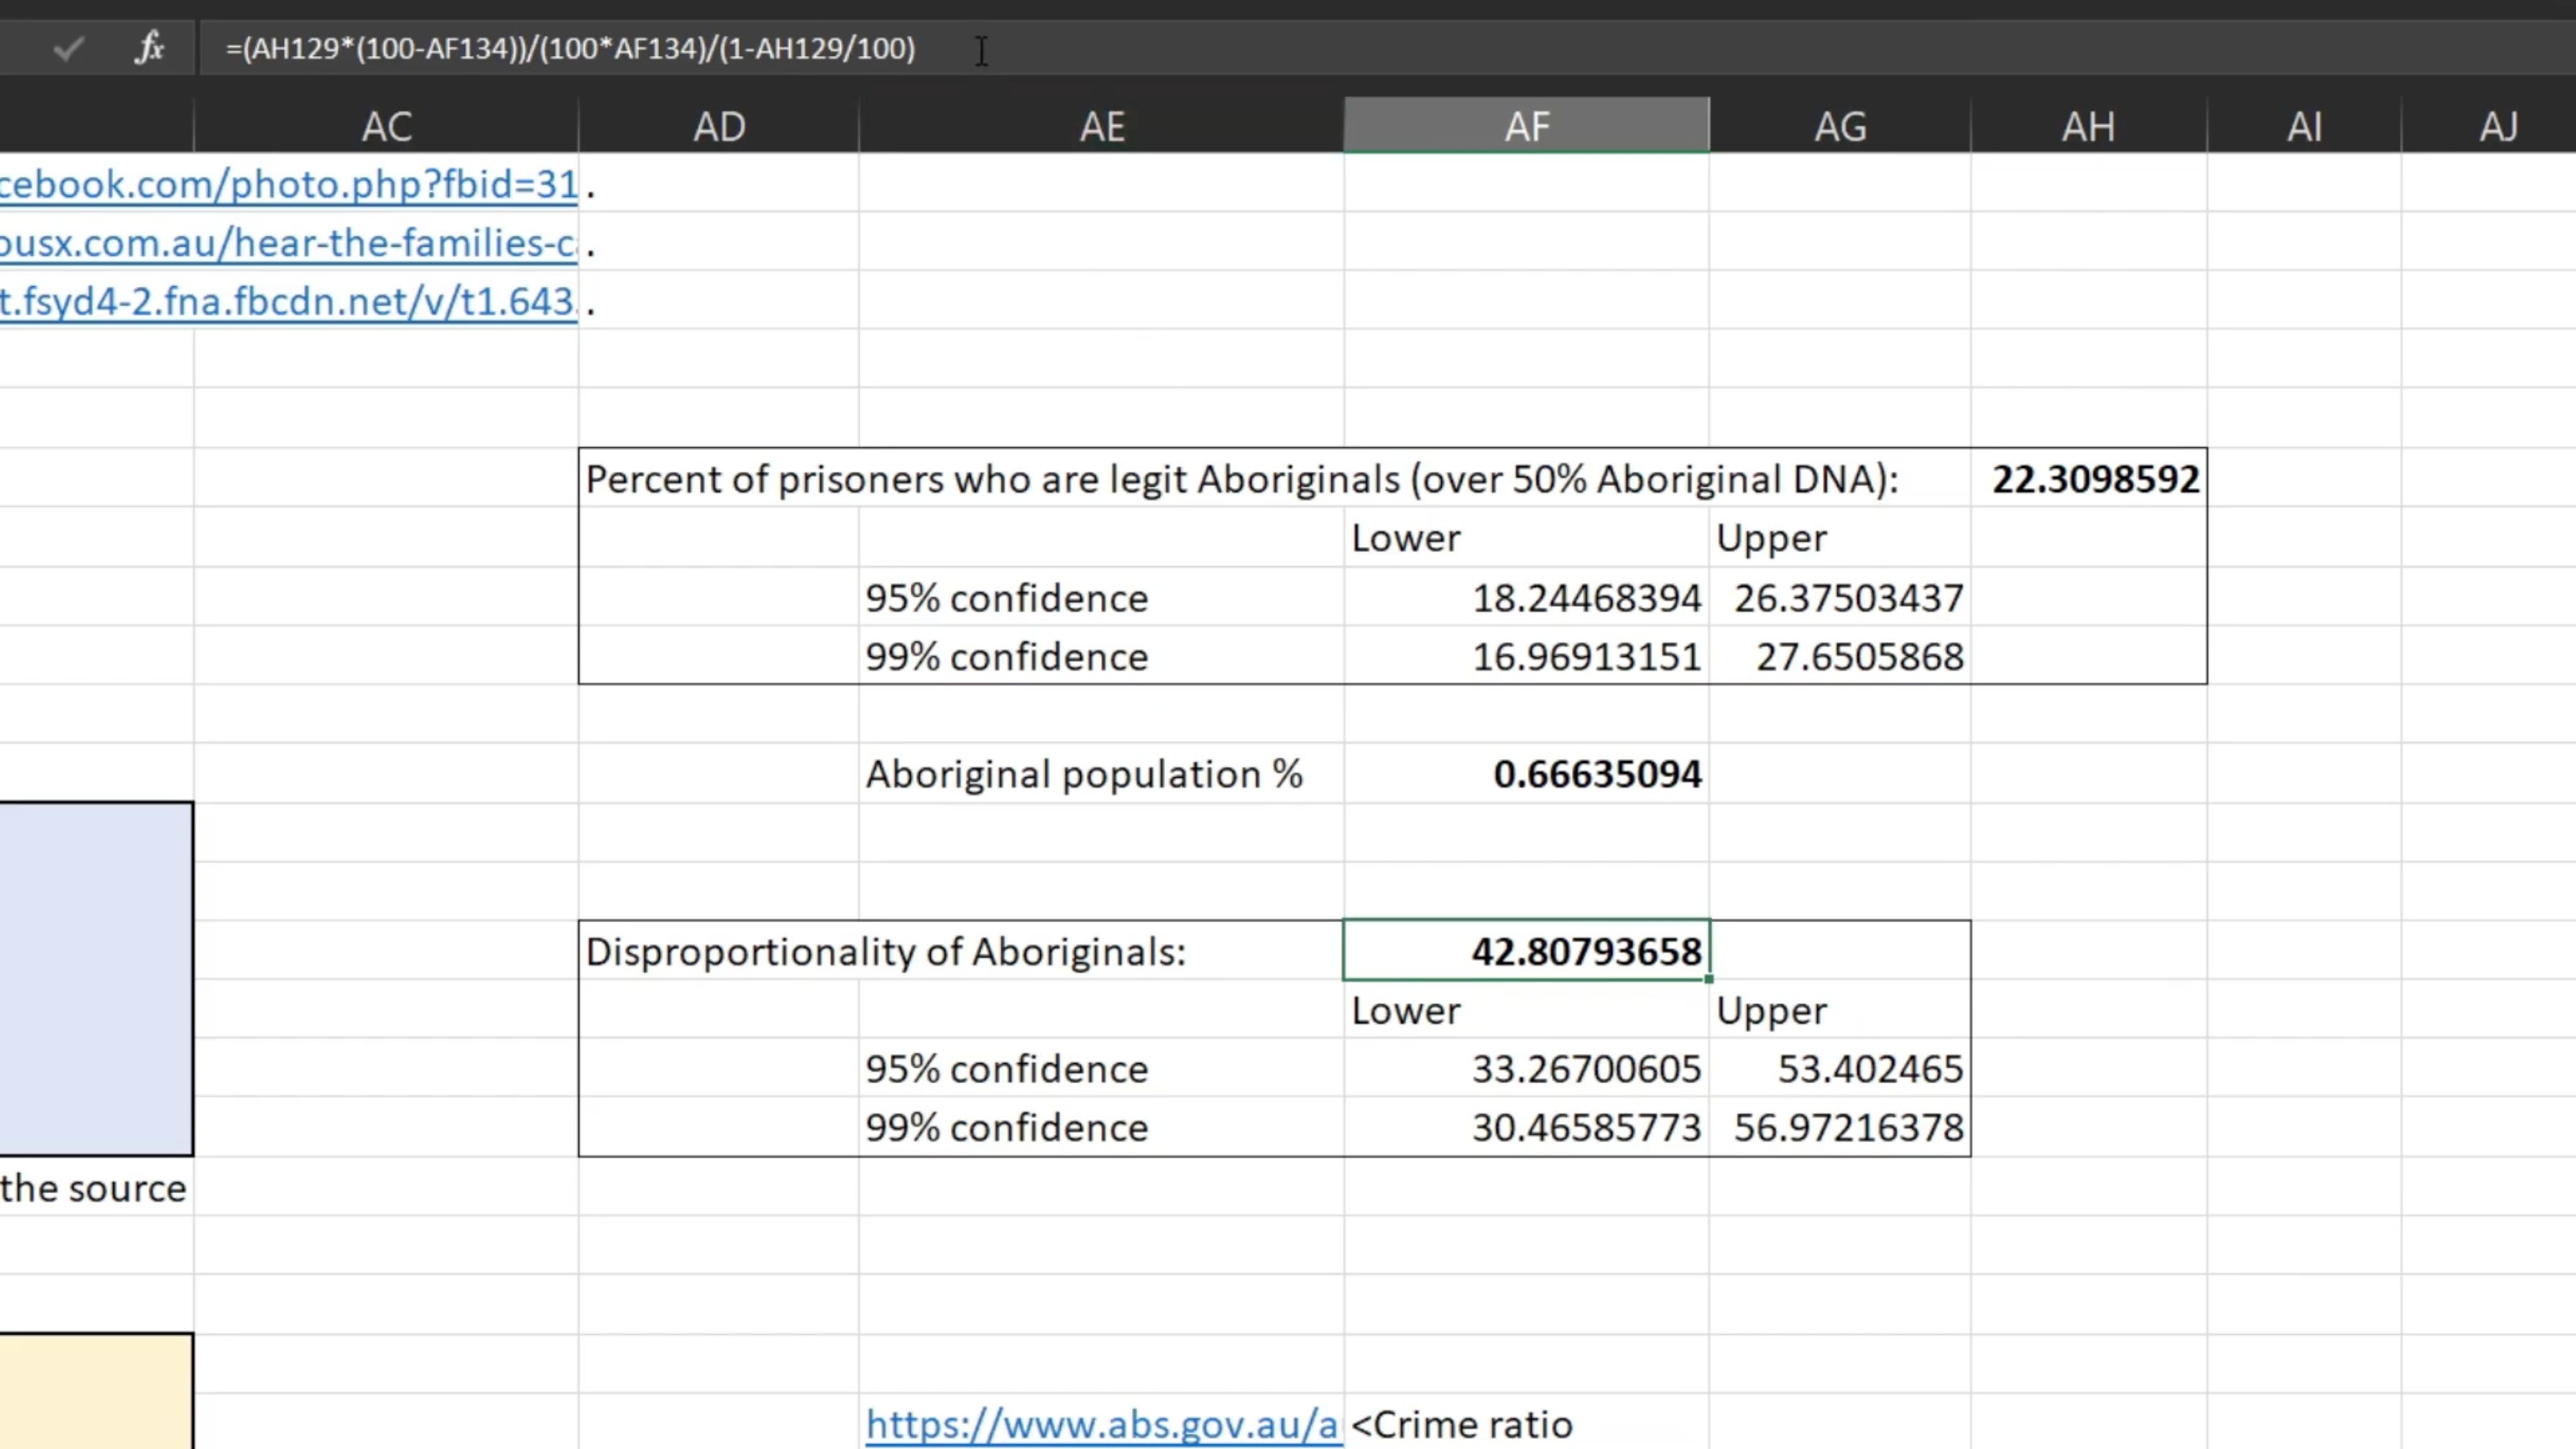Viewport: 2576px width, 1449px height.
Task: Open the abs.gov.au hyperlink
Action: (1101, 1424)
